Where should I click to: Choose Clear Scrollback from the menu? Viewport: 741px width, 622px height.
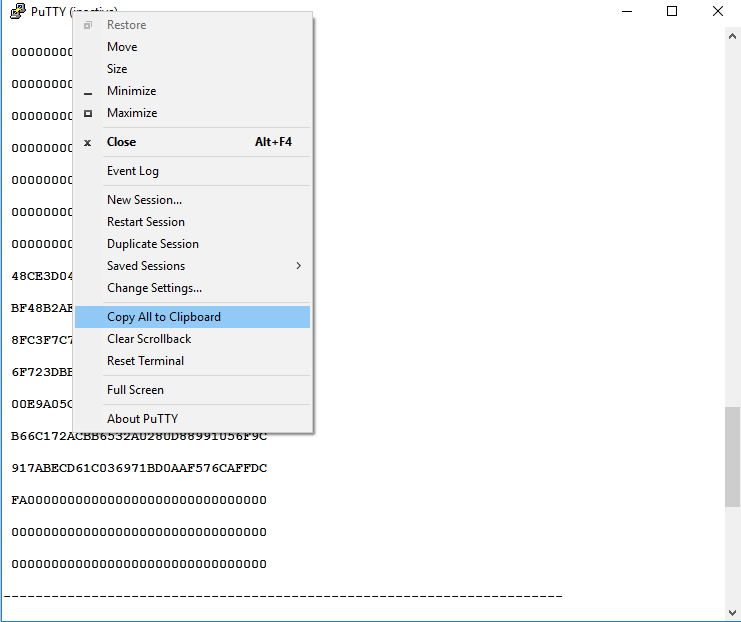pos(149,339)
